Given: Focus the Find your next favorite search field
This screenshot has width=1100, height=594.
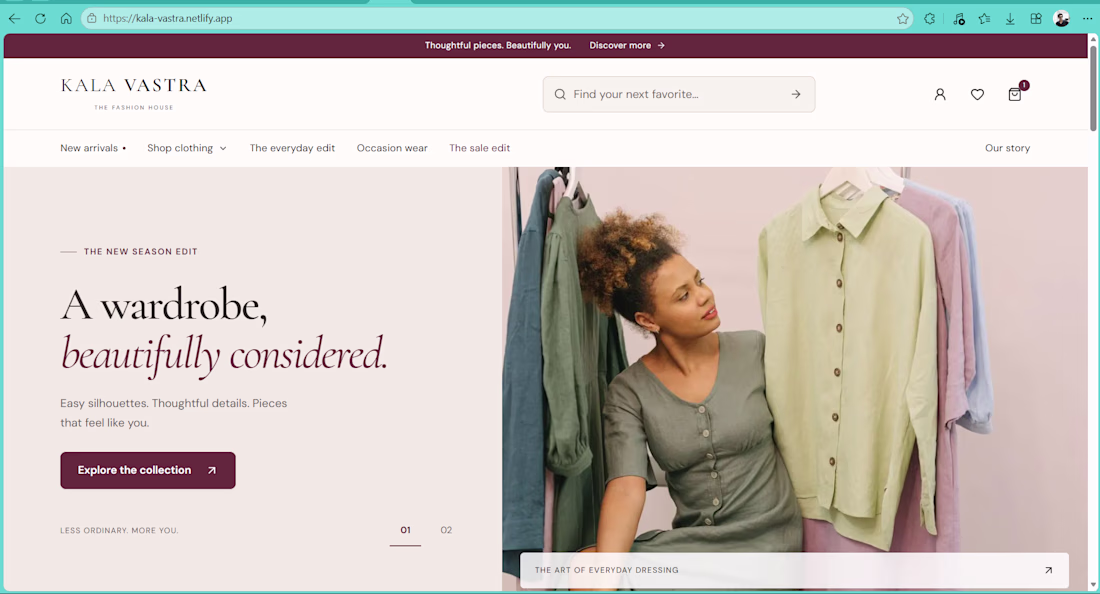Looking at the screenshot, I should click(678, 94).
